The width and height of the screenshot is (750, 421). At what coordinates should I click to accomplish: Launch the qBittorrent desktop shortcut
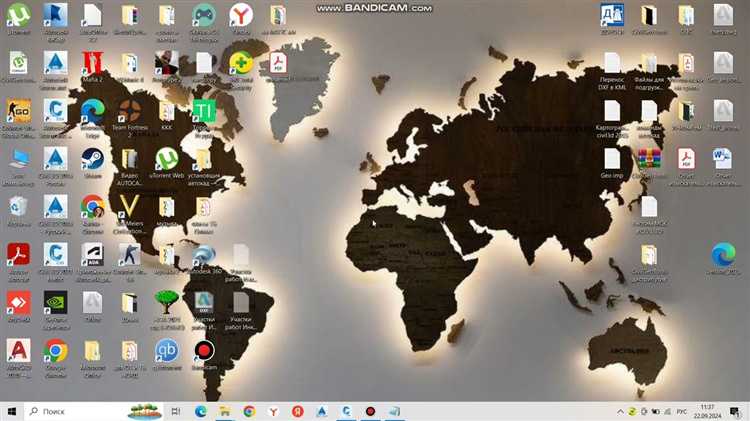coord(166,354)
